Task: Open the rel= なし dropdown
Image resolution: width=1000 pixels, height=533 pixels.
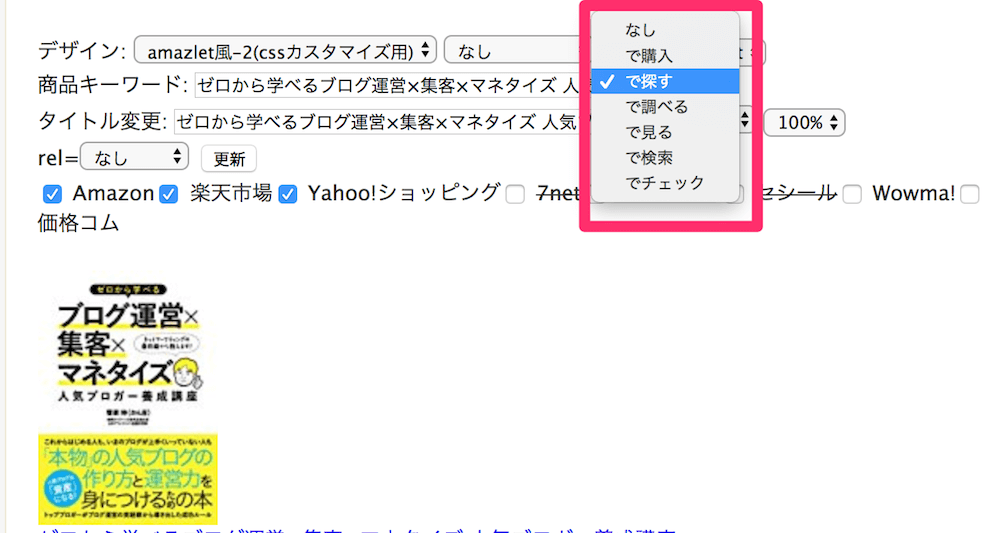Action: [135, 157]
